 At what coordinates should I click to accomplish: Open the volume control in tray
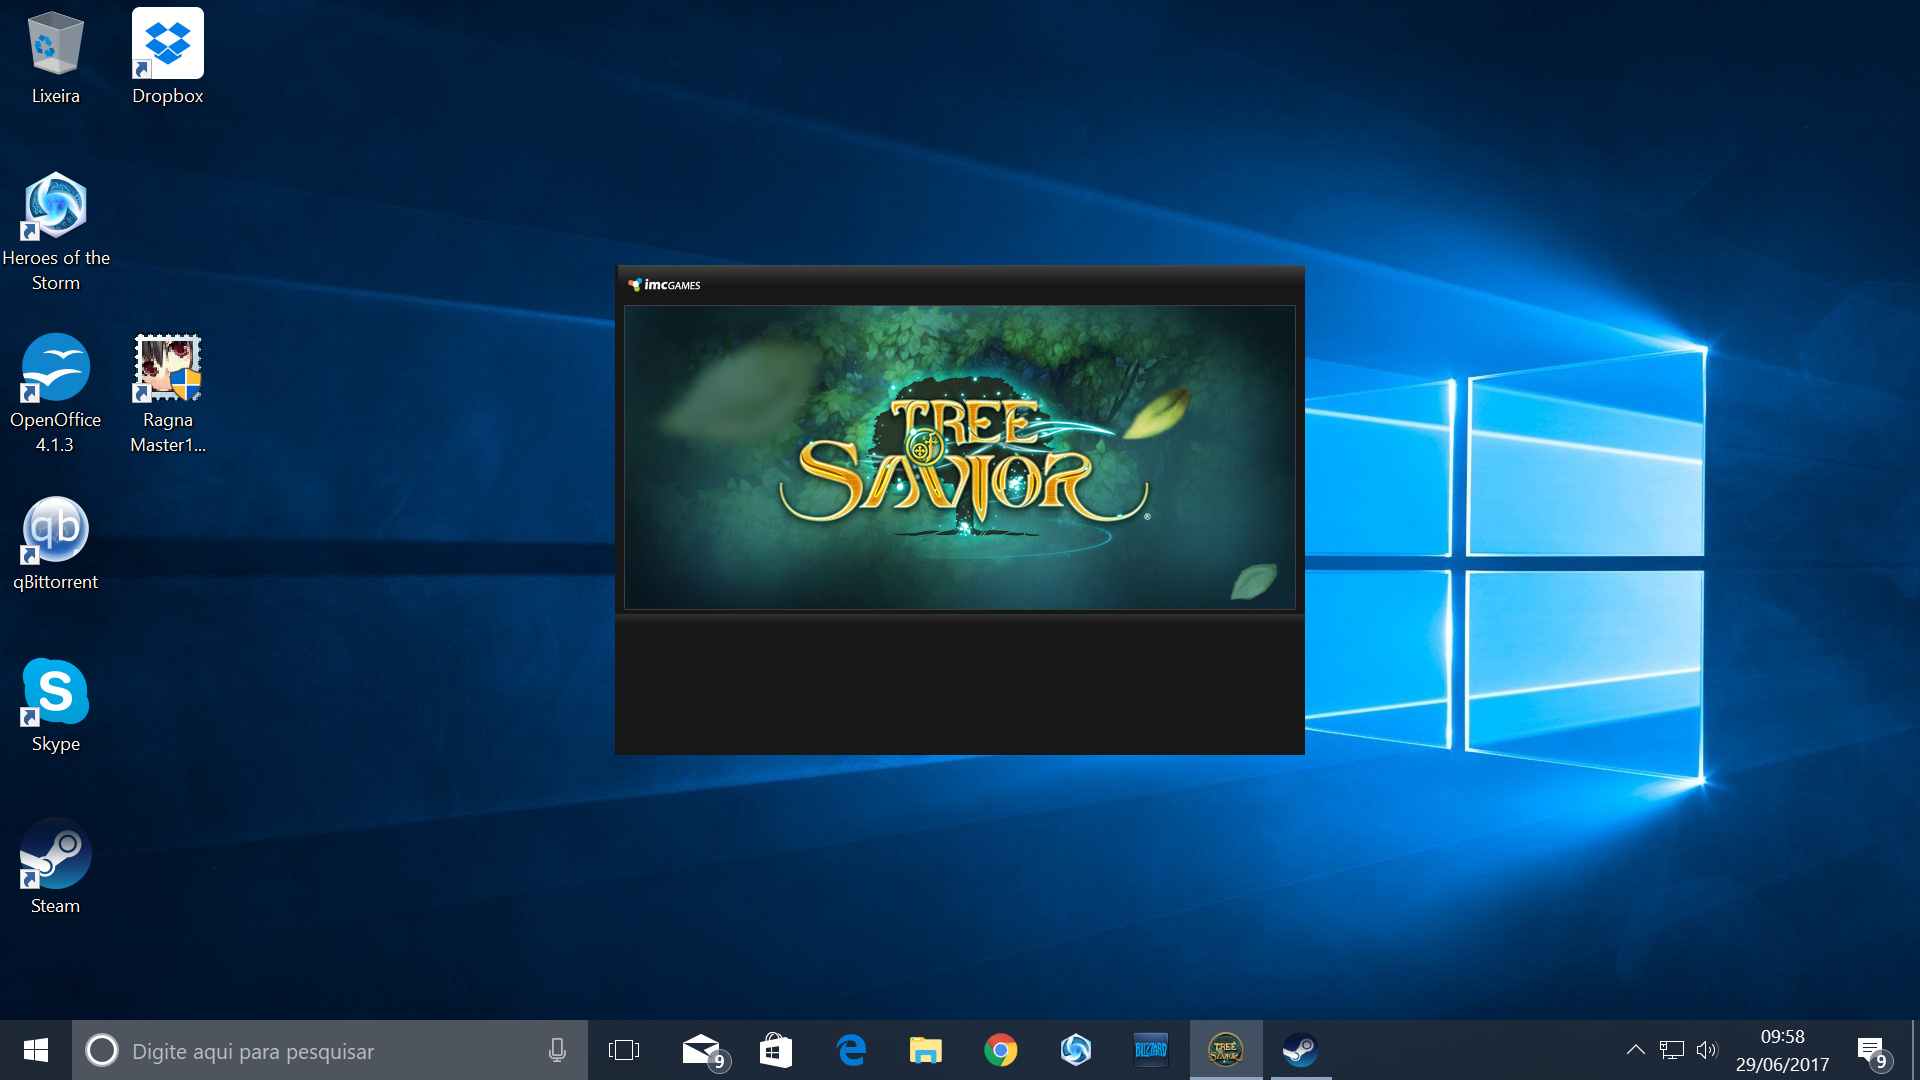coord(1706,1050)
